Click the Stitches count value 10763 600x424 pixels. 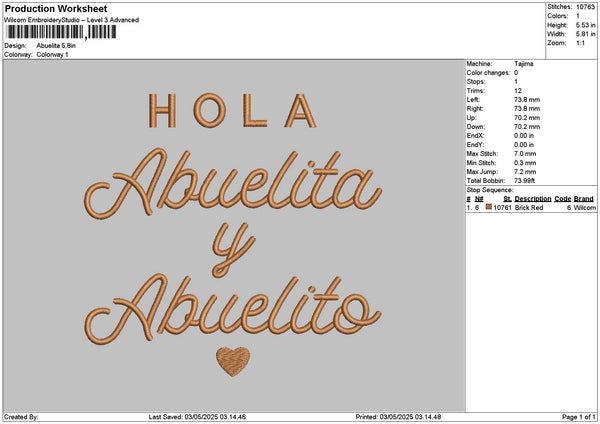[x=585, y=7]
